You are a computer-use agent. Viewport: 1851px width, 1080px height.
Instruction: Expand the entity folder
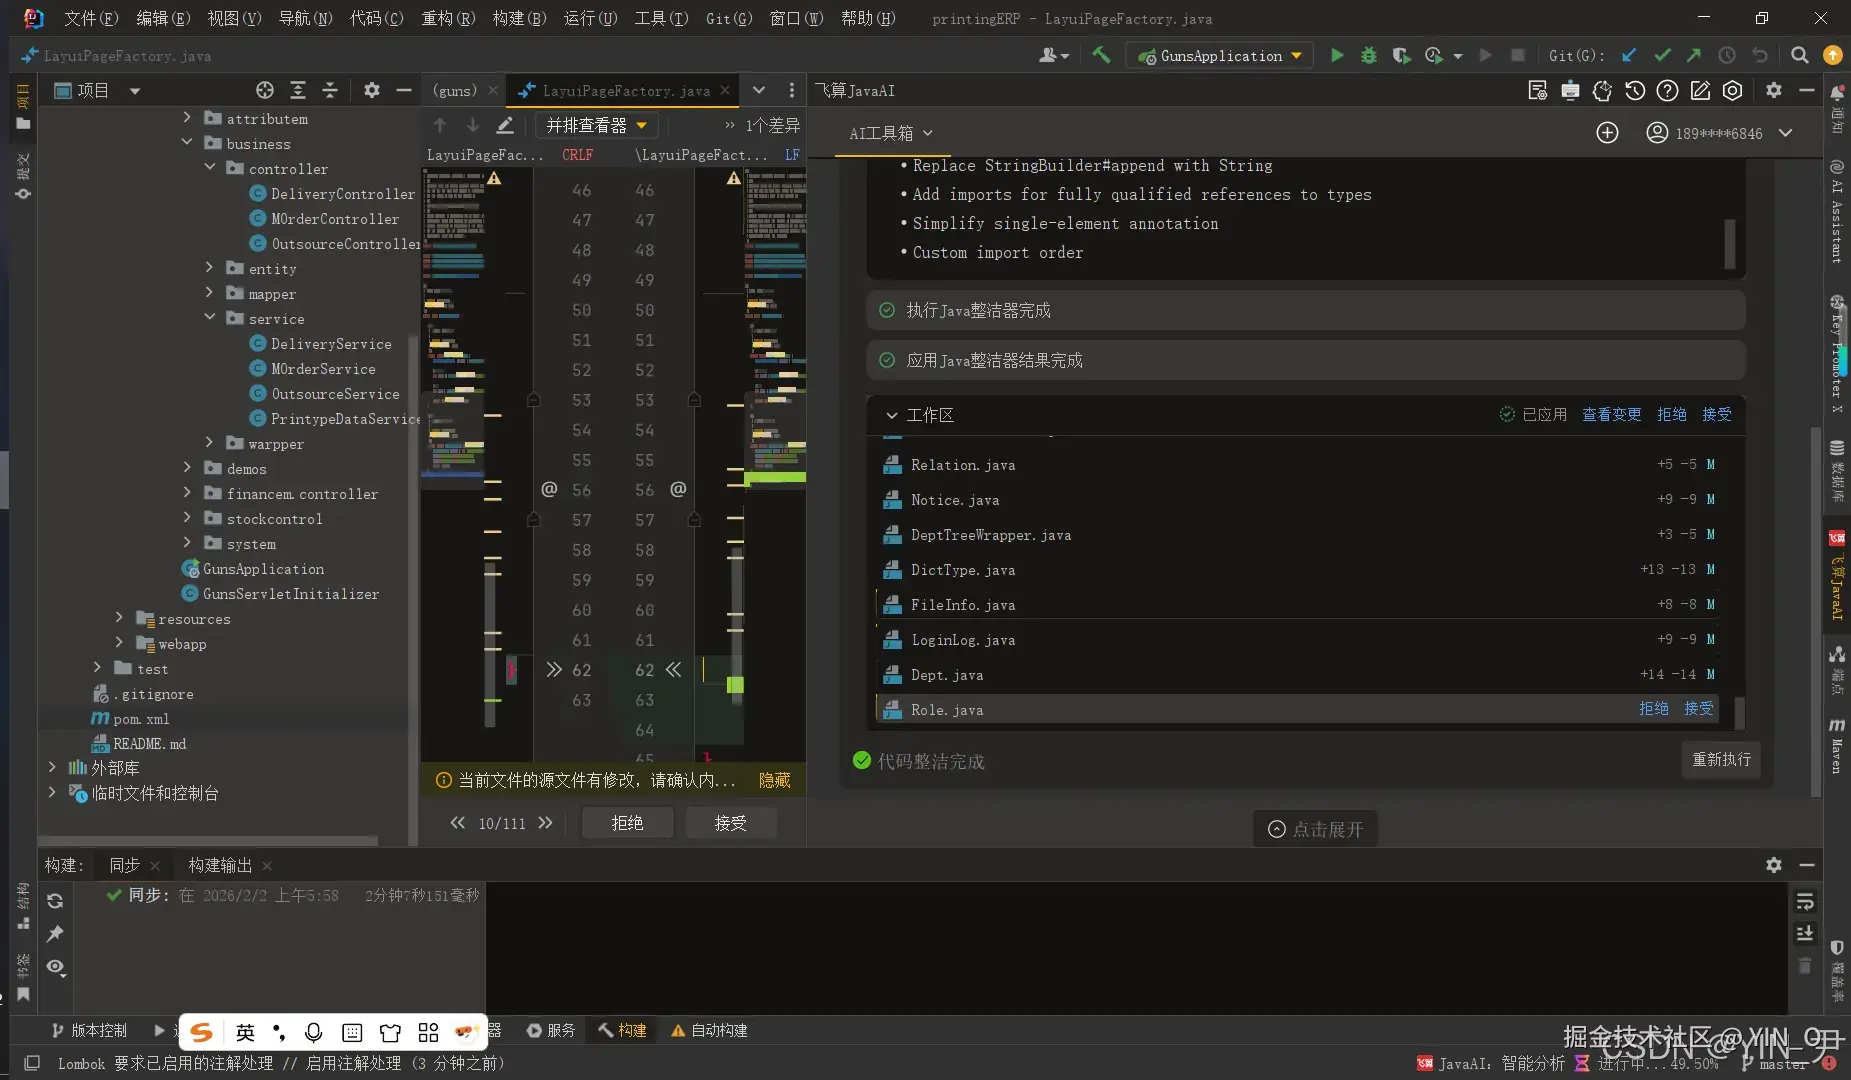(x=209, y=267)
